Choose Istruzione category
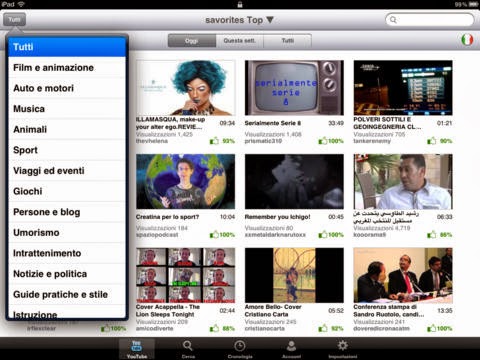 click(67, 312)
